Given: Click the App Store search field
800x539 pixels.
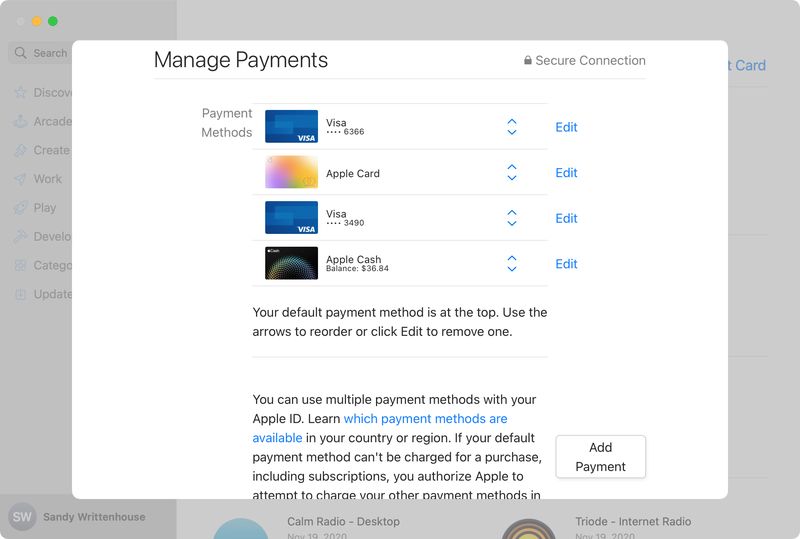Looking at the screenshot, I should (x=41, y=53).
